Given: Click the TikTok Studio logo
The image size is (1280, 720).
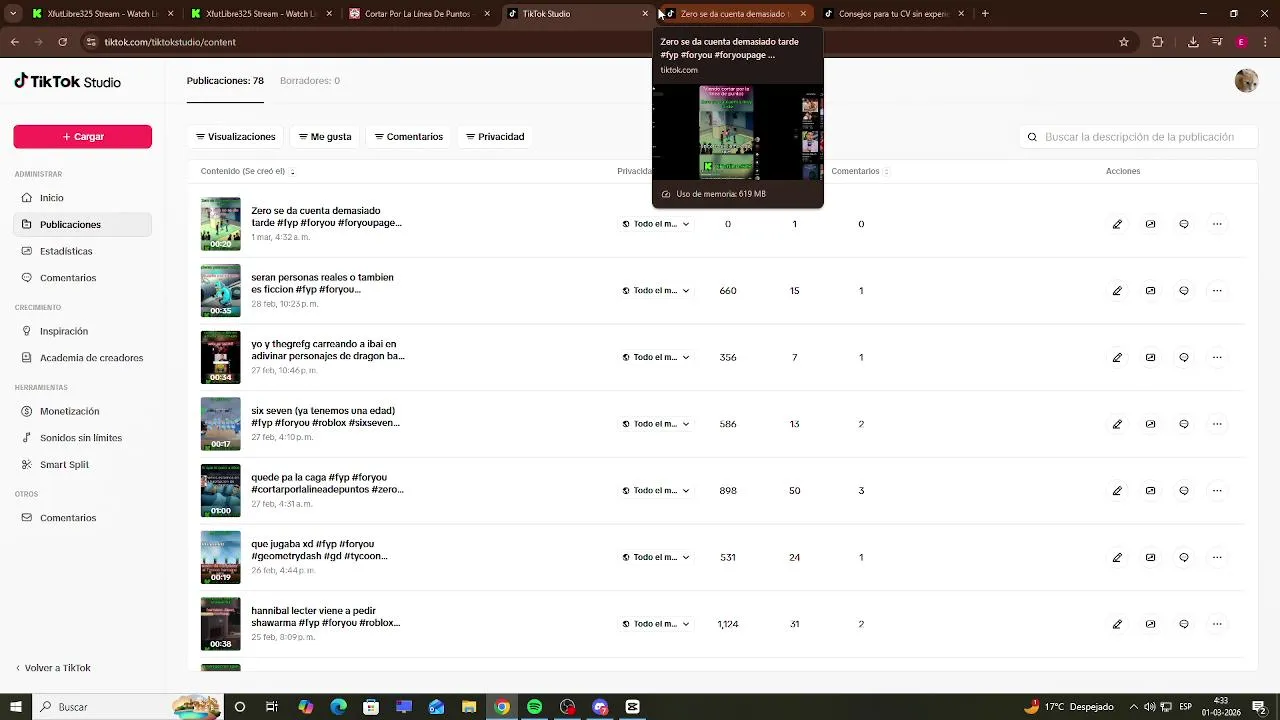Looking at the screenshot, I should [x=68, y=82].
